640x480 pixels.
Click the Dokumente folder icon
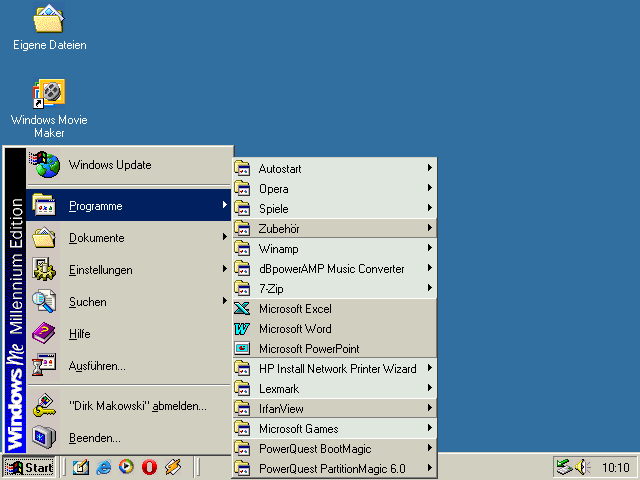click(x=44, y=238)
